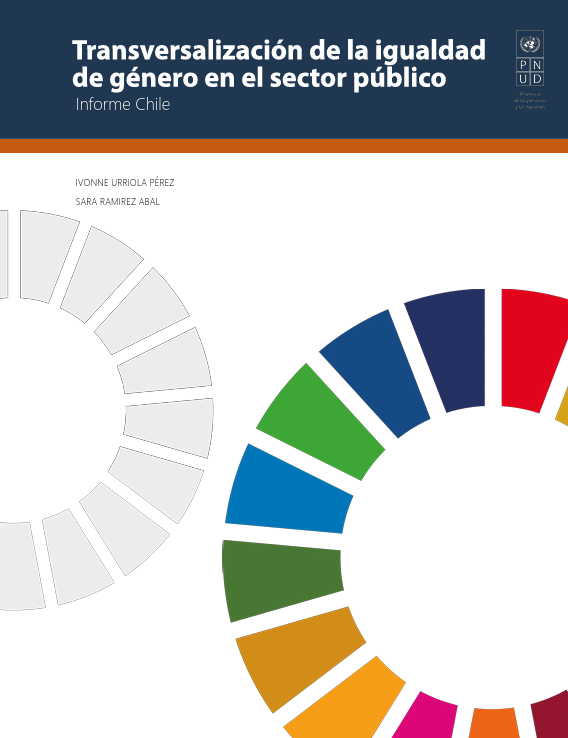Click the mustard brown wheel segment
The width and height of the screenshot is (568, 738).
[299, 658]
